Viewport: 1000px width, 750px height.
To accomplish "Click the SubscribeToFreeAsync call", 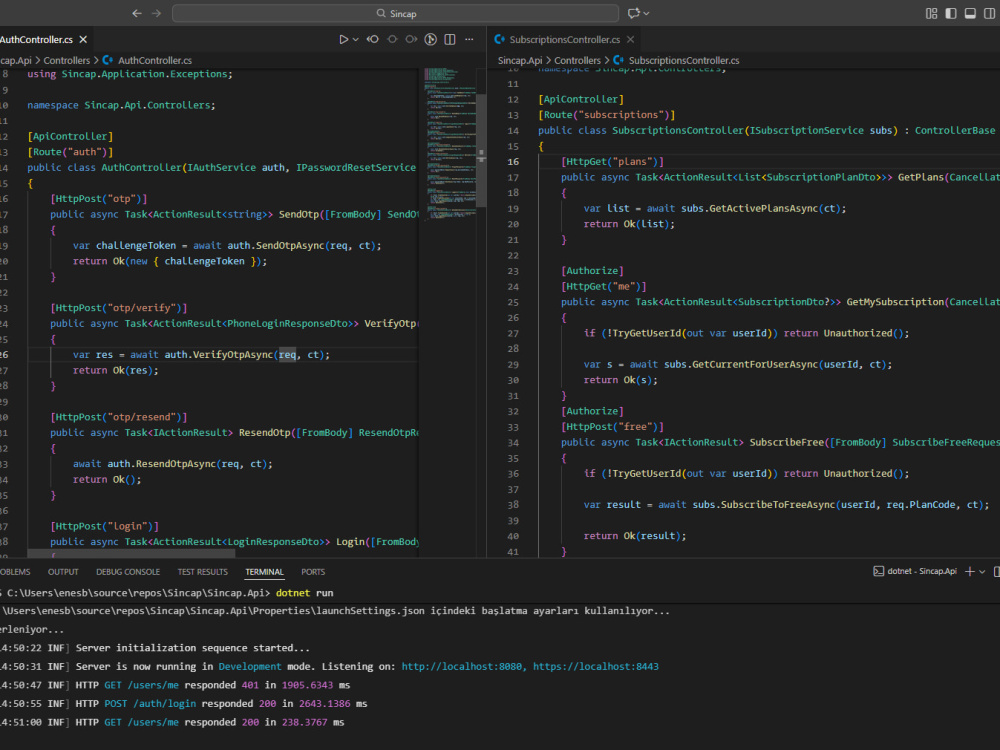I will 778,505.
